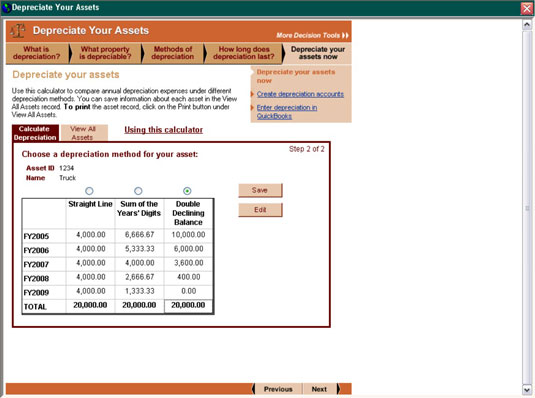Click the Save button

[x=260, y=190]
